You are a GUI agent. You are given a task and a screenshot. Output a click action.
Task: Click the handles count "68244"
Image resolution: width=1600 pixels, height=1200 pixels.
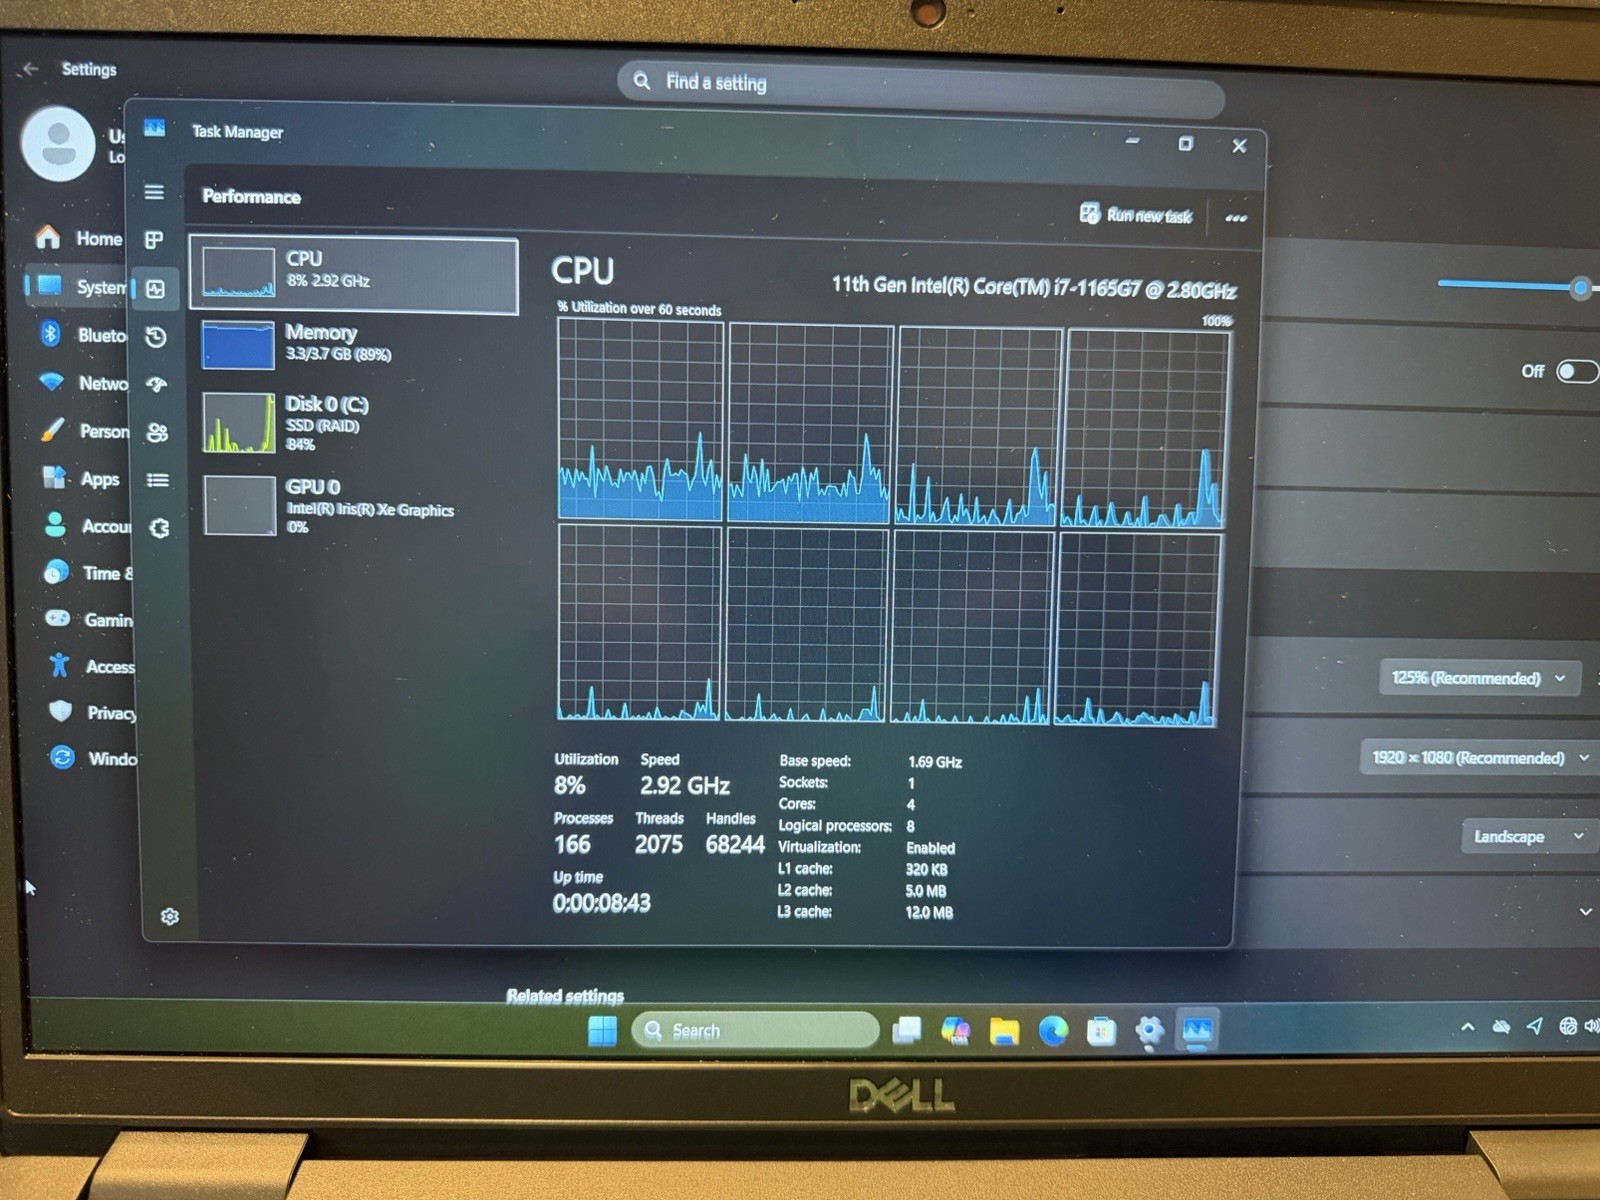tap(735, 845)
